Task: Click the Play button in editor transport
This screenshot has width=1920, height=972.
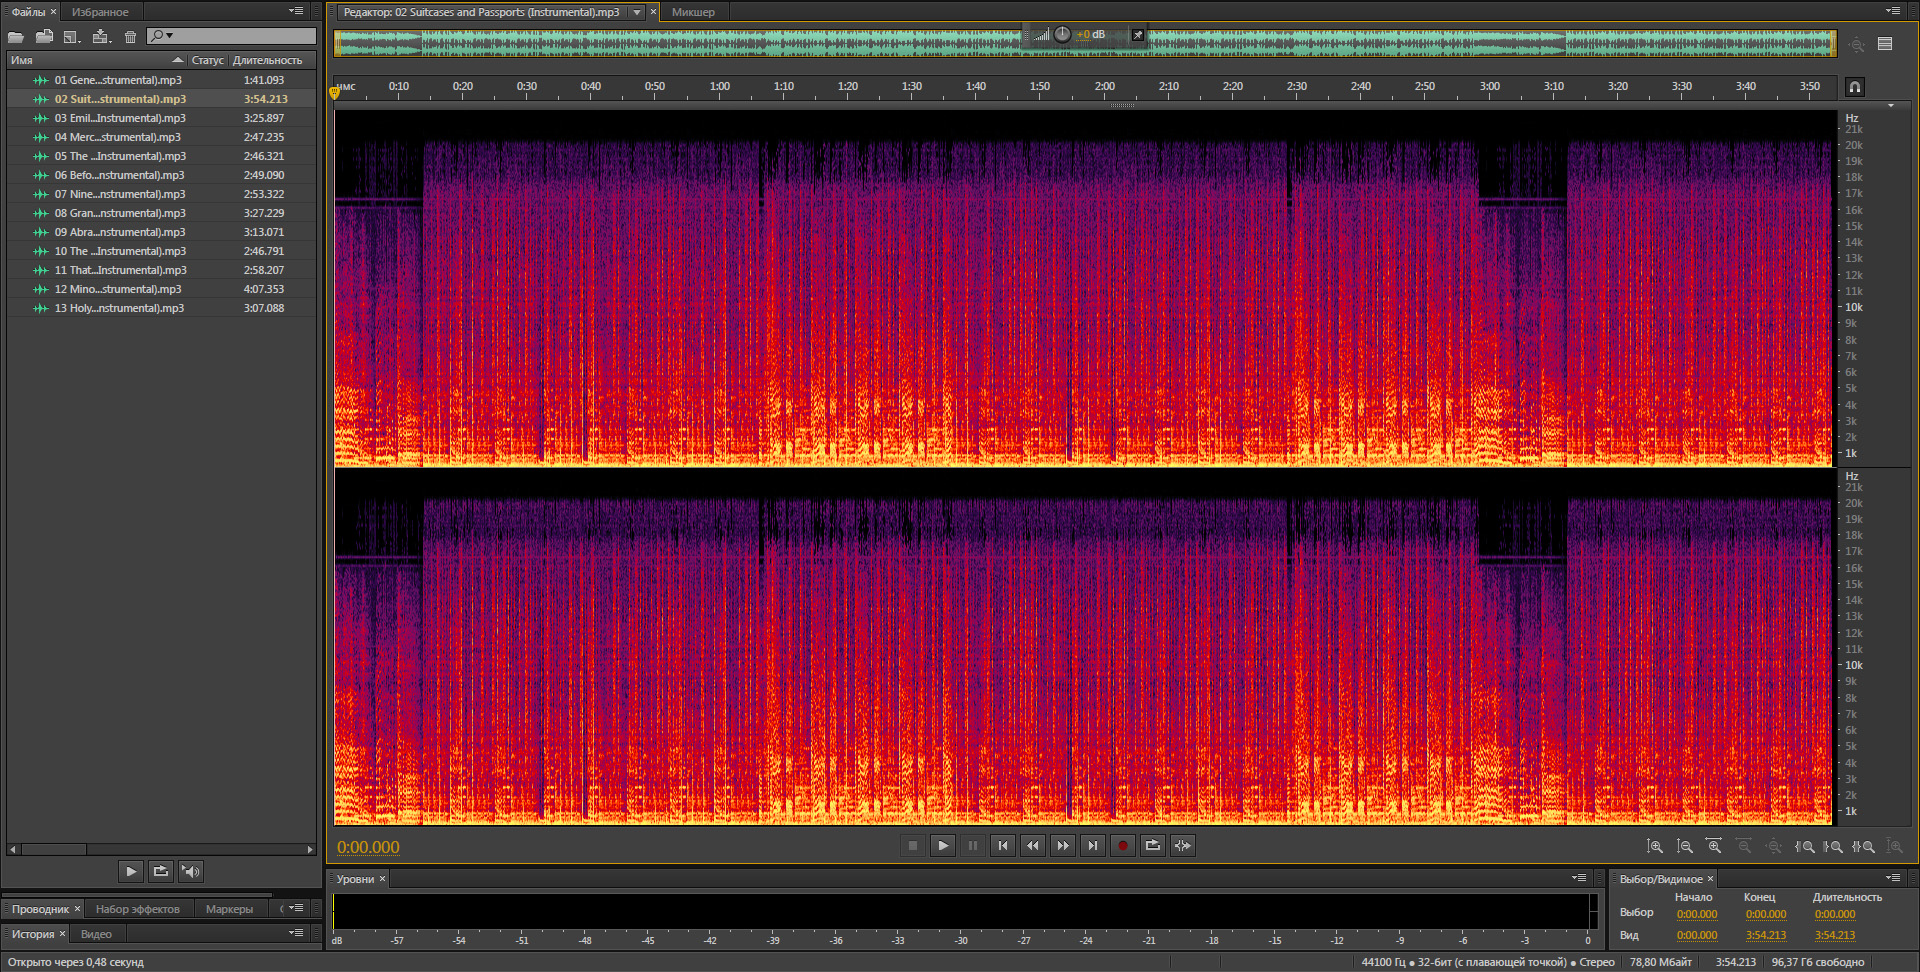Action: 943,846
